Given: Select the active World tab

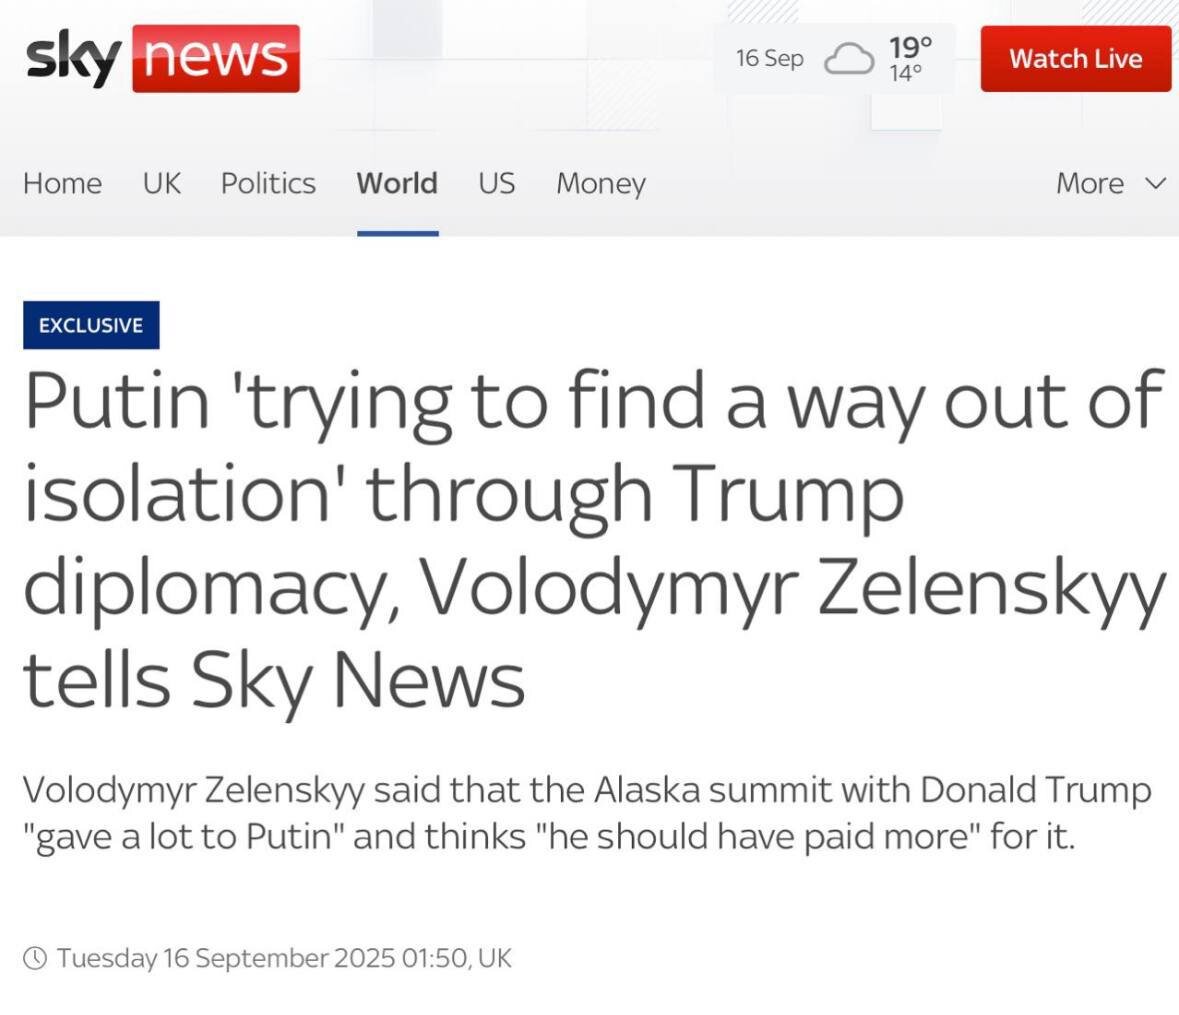Looking at the screenshot, I should click(397, 184).
